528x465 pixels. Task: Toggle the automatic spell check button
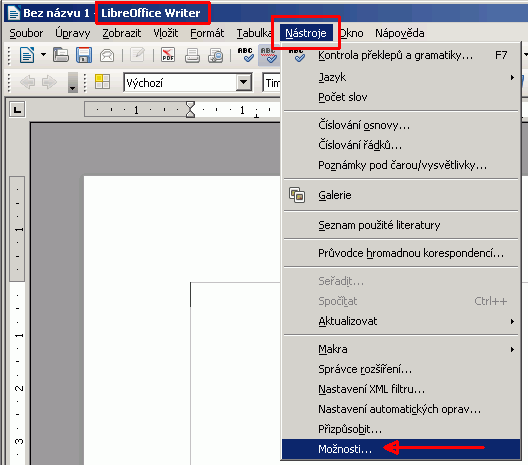268,55
